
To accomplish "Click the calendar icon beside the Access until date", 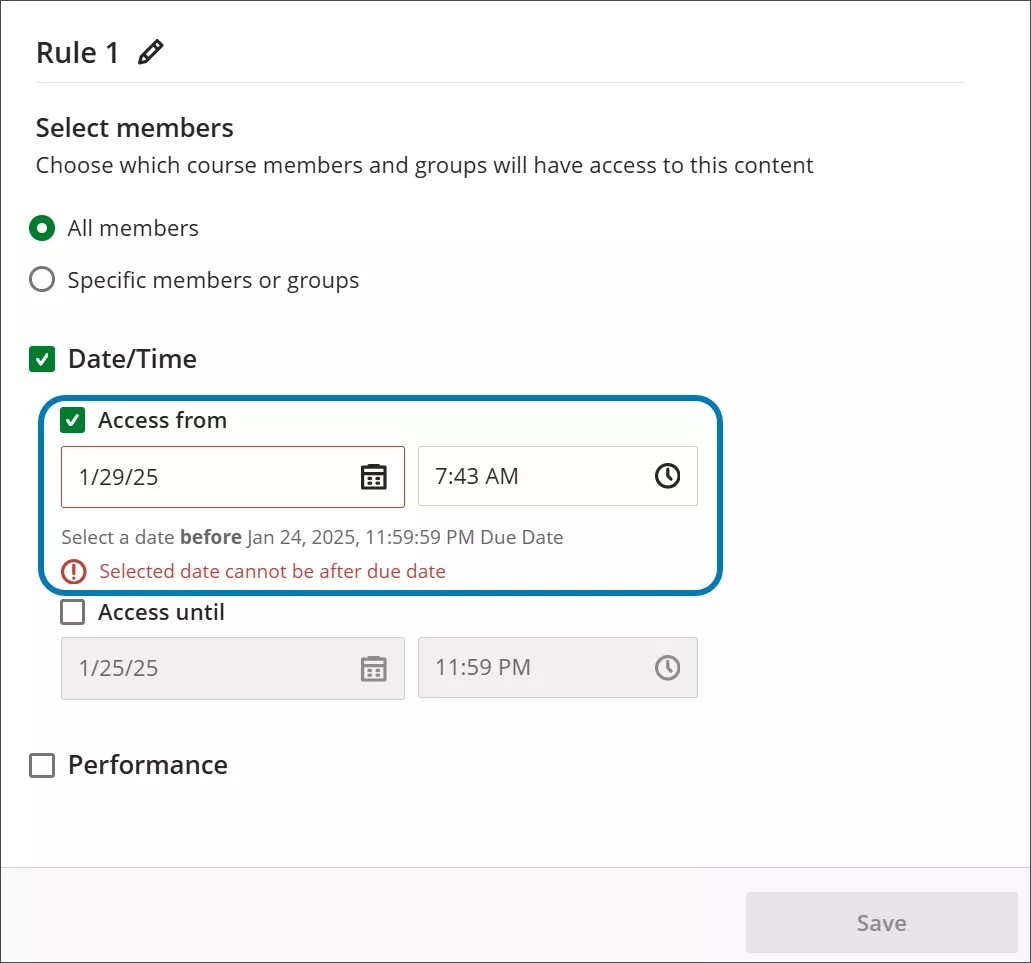I will coord(373,668).
